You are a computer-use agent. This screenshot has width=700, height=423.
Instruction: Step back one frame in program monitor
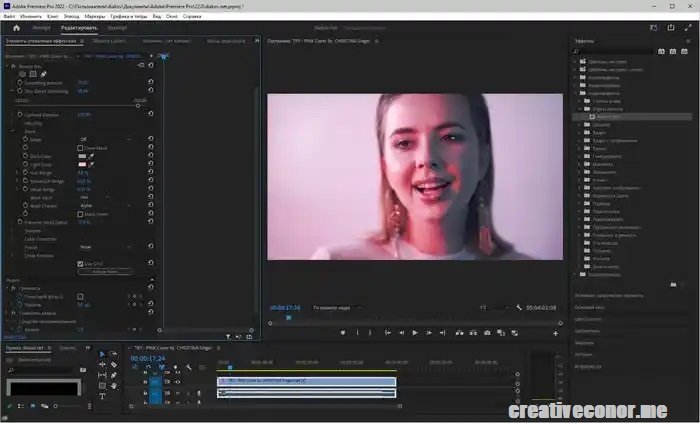tap(401, 333)
